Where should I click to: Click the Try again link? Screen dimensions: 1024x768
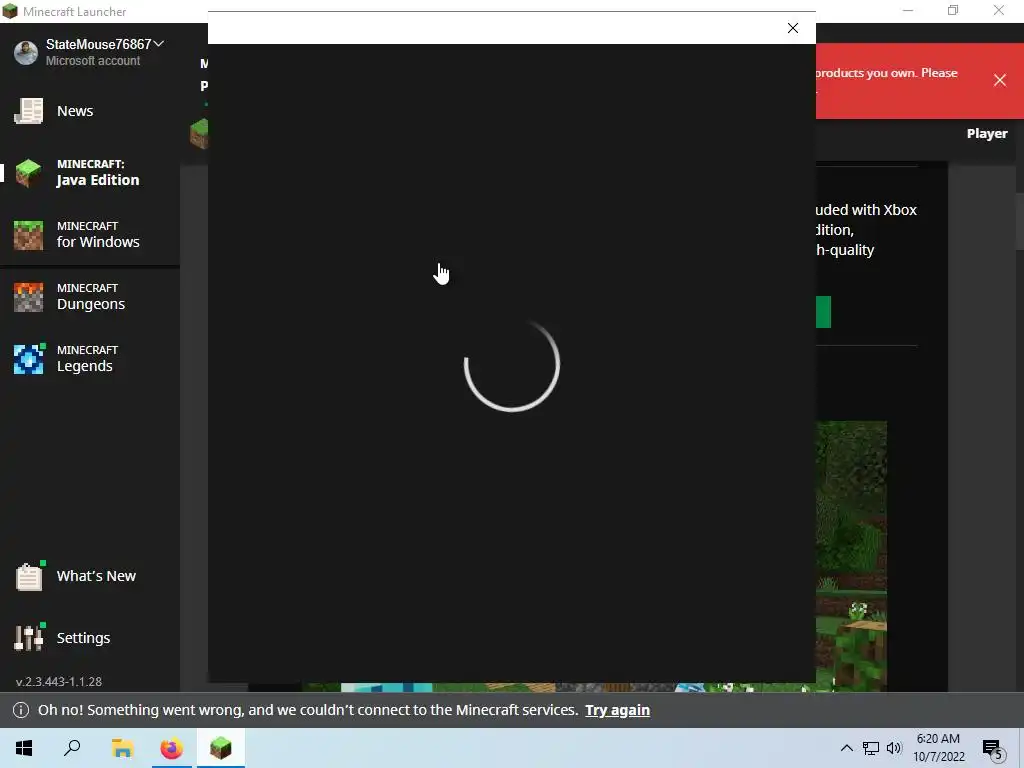pos(617,710)
